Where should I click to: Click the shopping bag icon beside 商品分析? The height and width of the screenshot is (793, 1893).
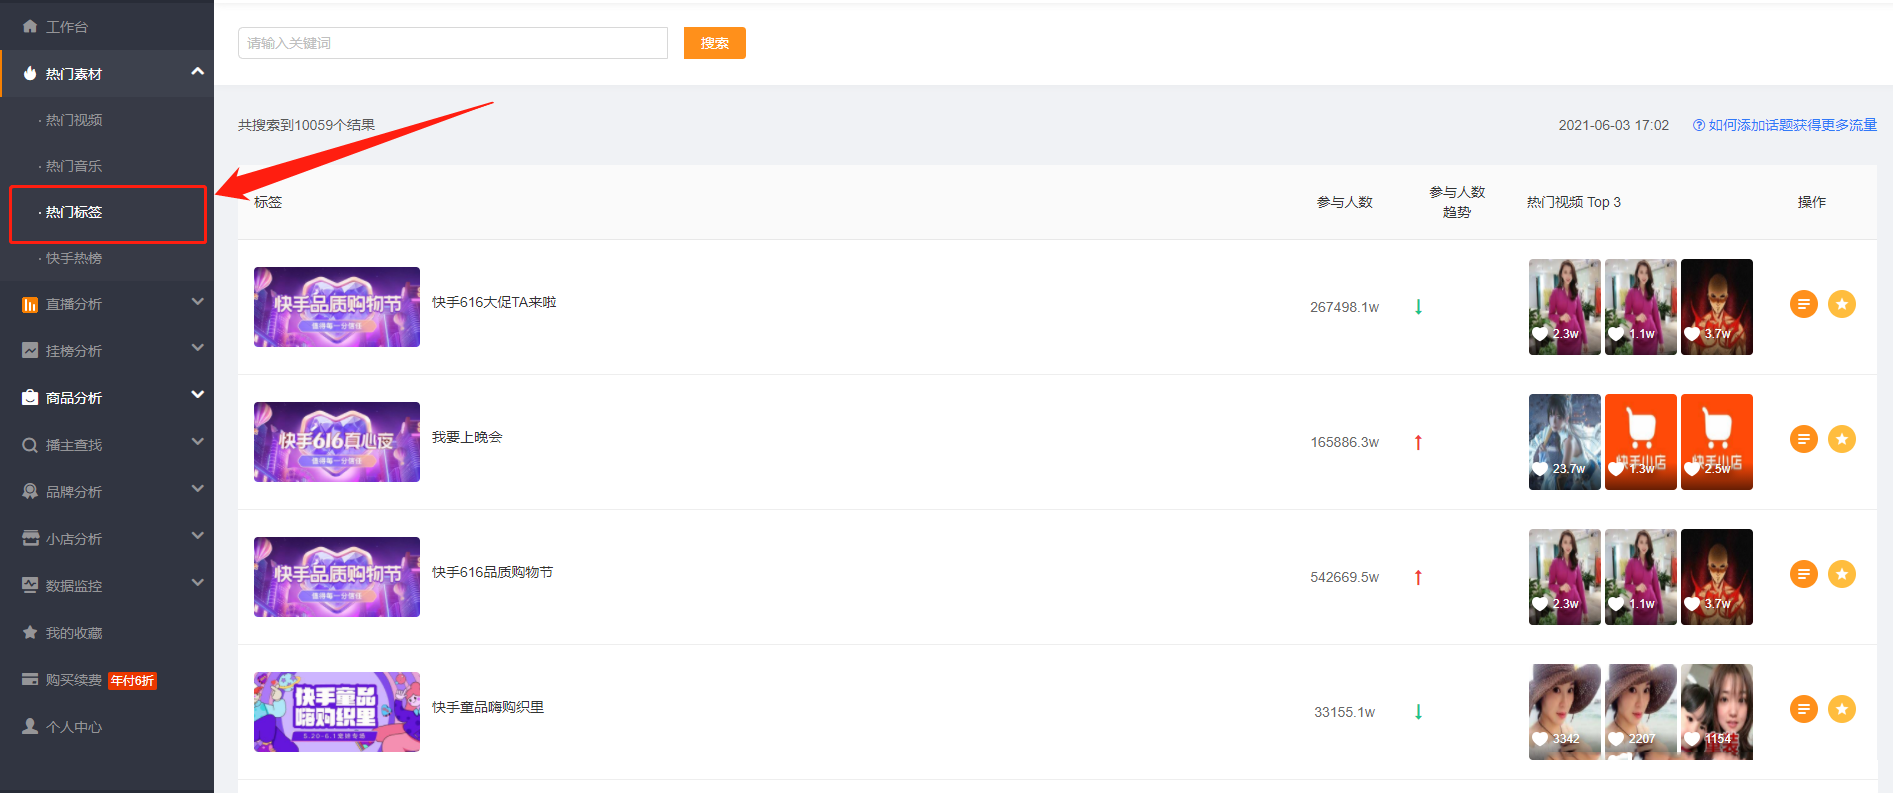coord(30,397)
